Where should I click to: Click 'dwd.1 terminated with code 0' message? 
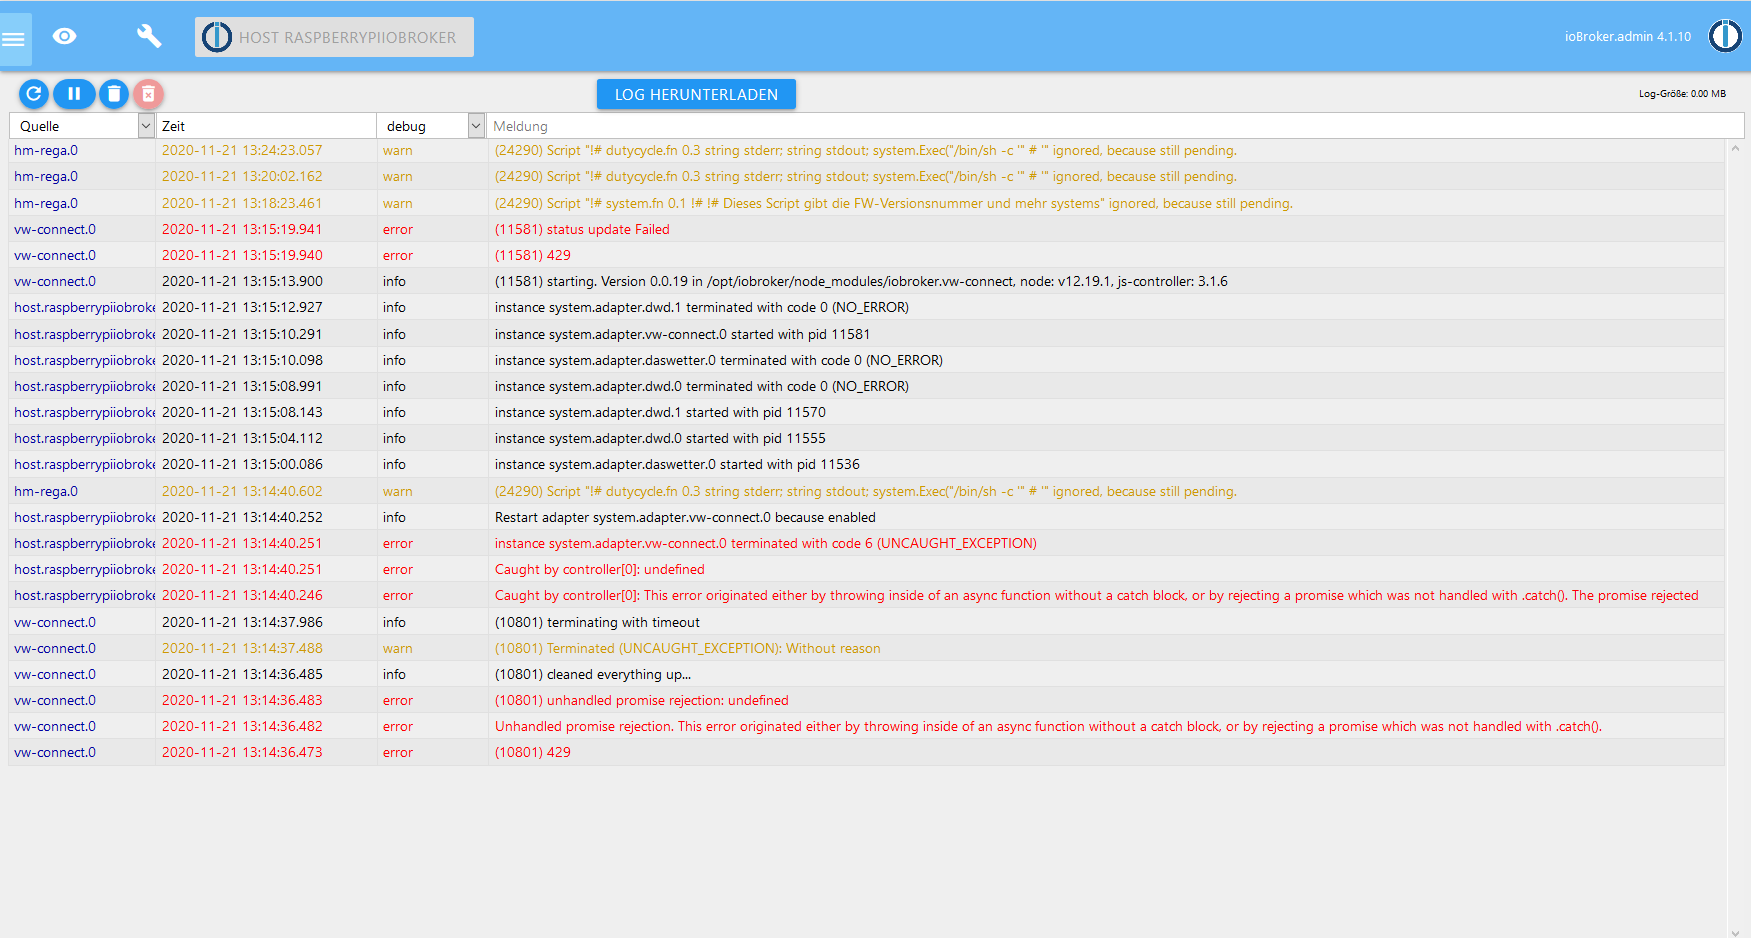pos(702,307)
